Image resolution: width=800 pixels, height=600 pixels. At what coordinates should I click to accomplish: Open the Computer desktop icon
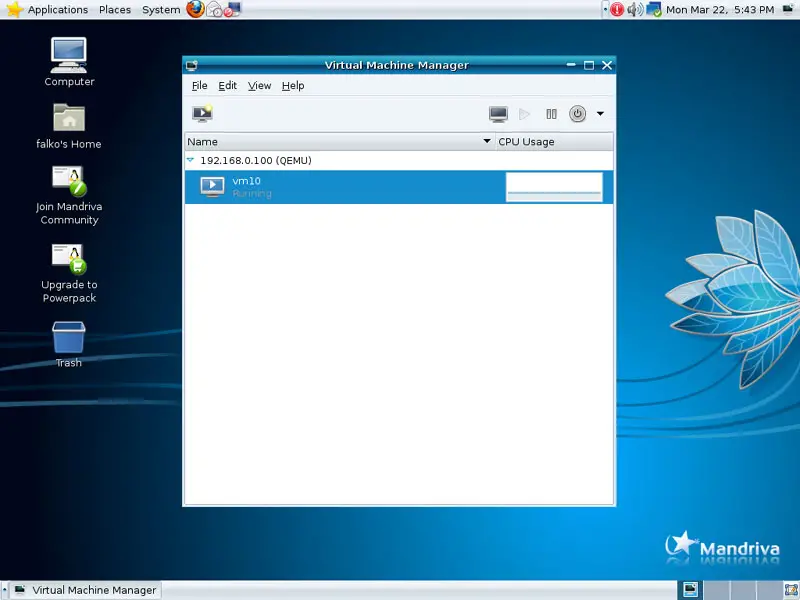click(x=69, y=62)
